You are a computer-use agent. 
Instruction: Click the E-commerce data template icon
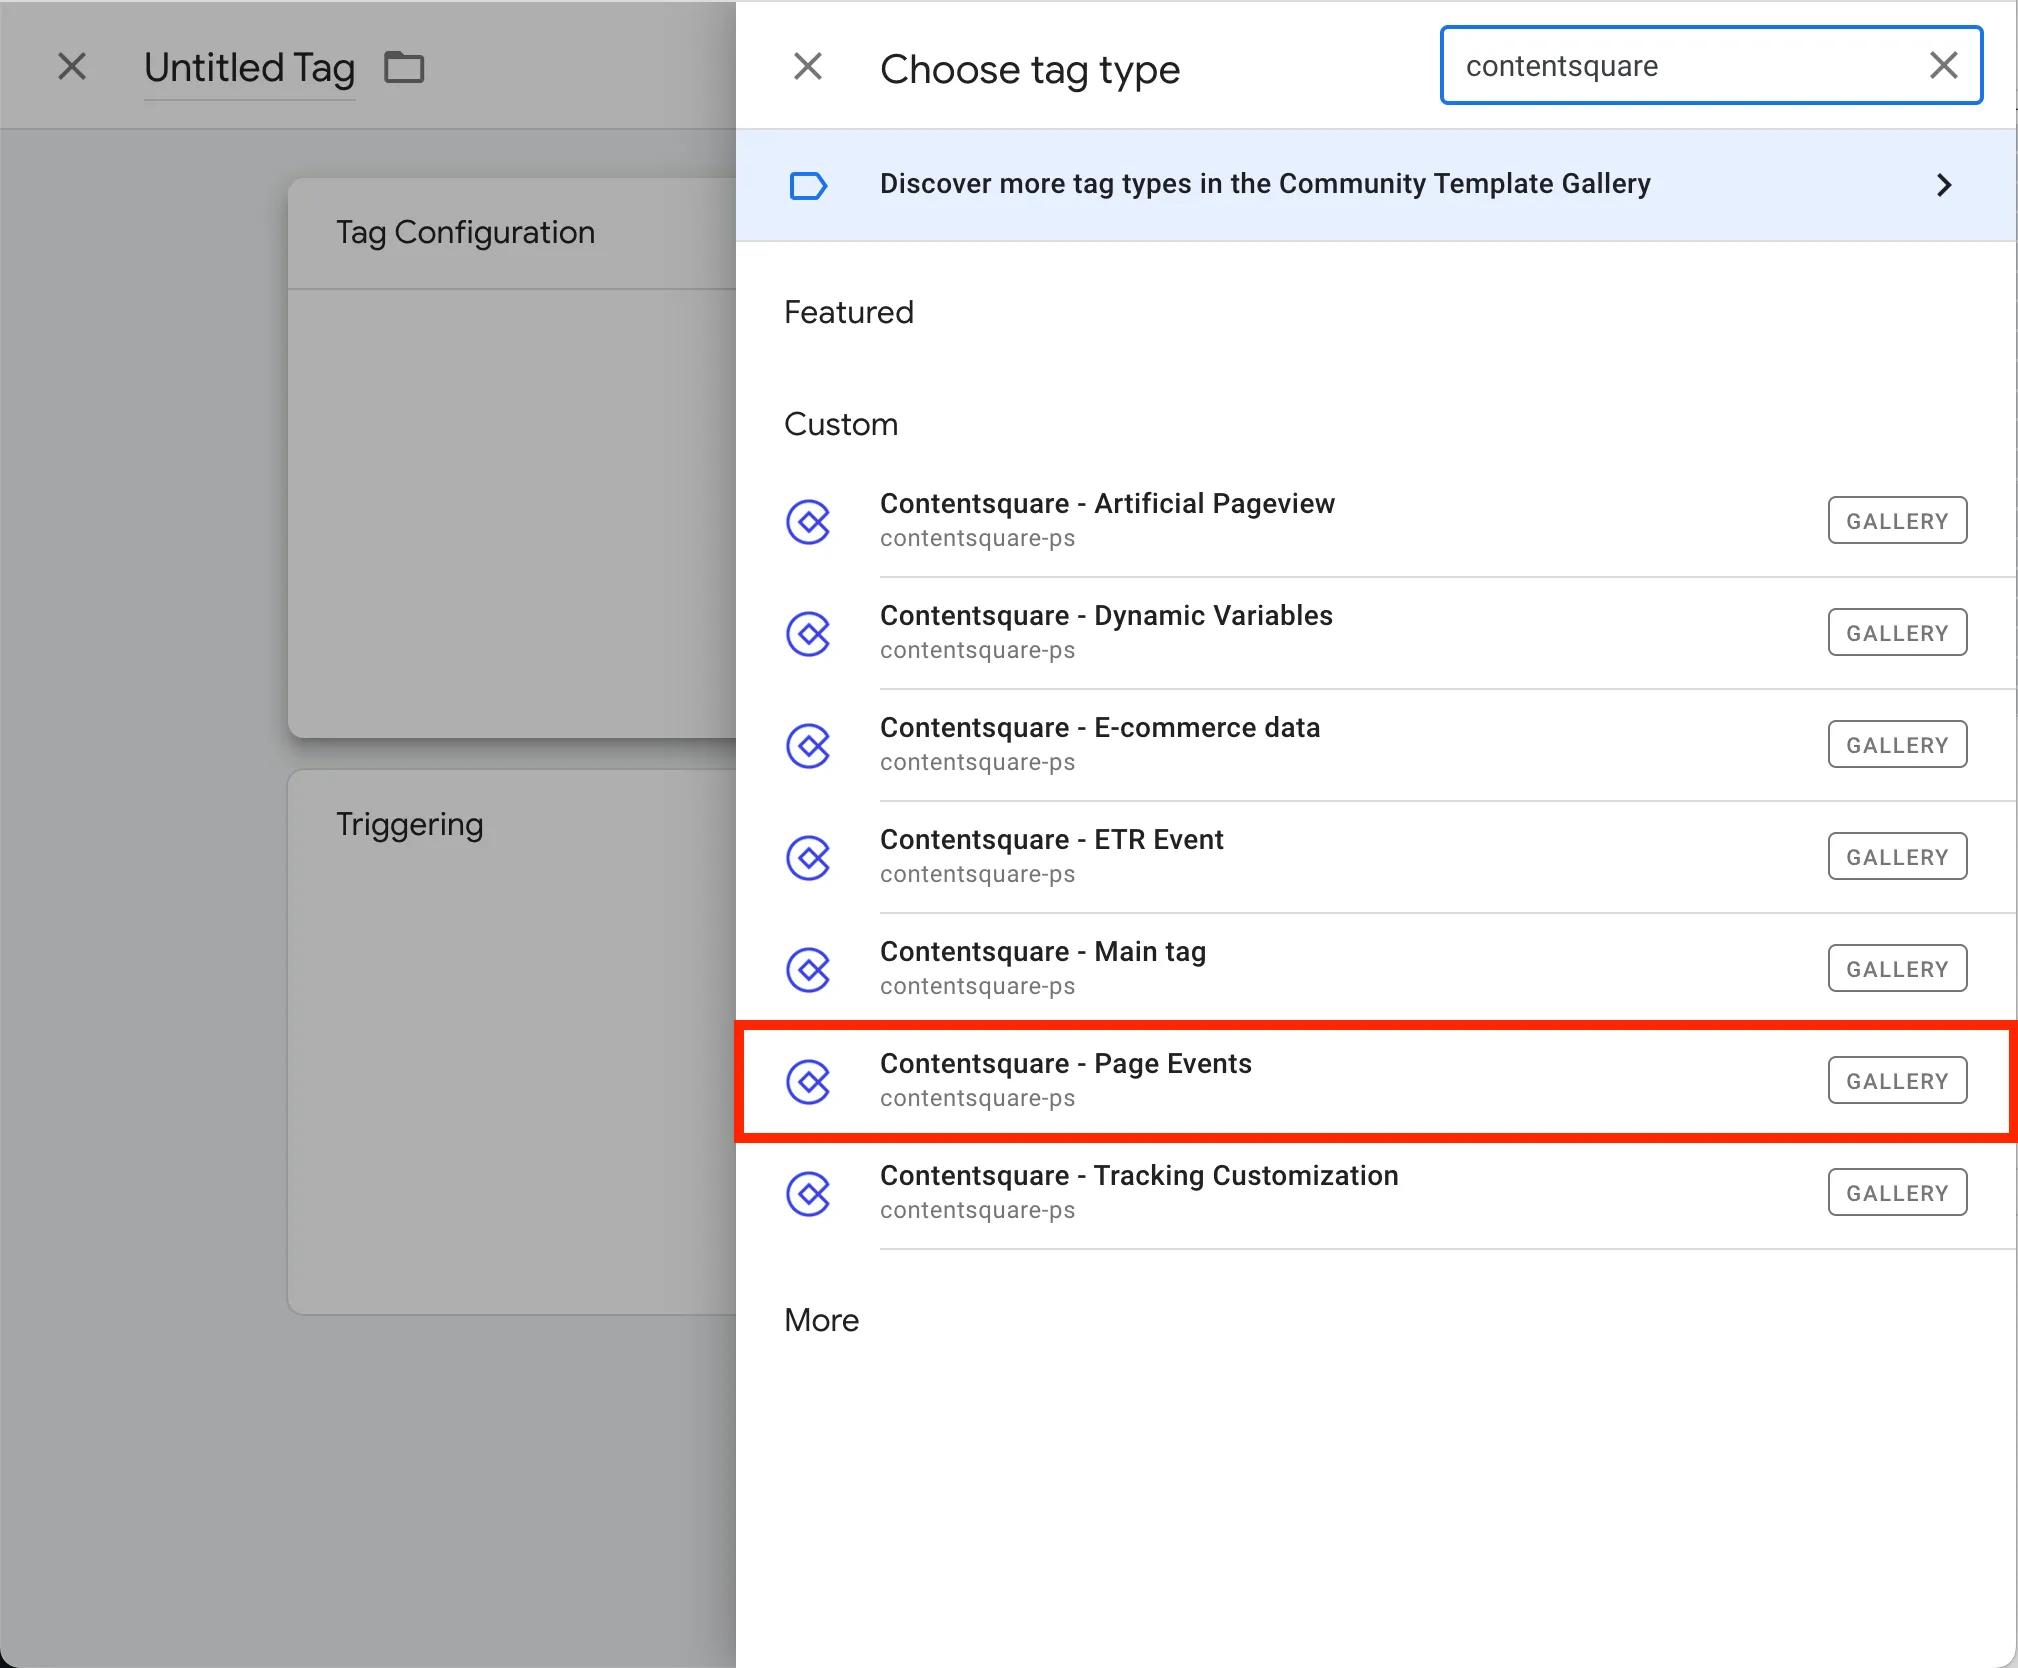808,745
